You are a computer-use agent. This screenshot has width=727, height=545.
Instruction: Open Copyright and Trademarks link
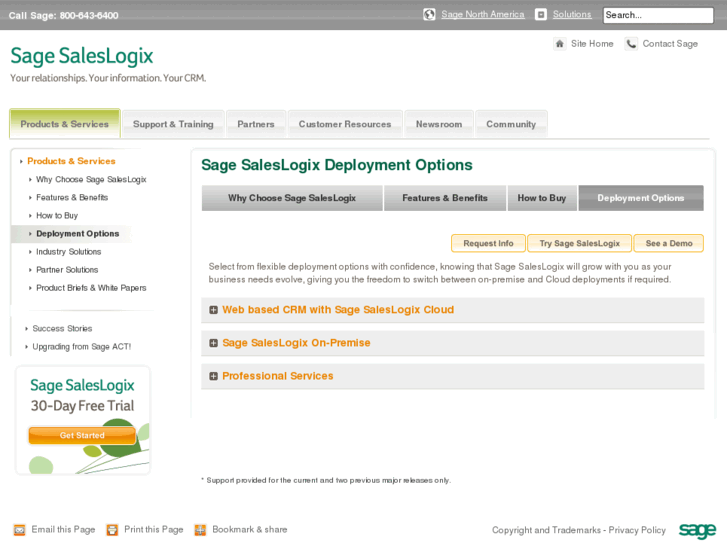(x=546, y=530)
